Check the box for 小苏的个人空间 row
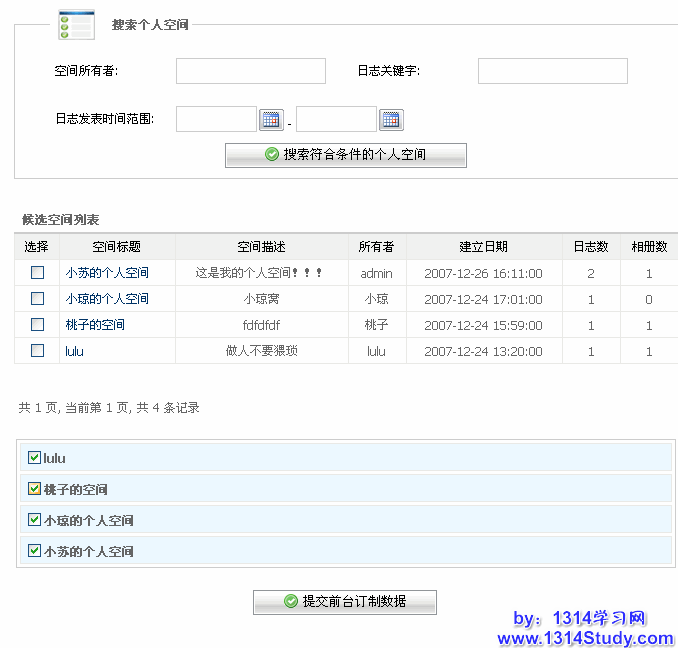Screen dimensions: 678x648 [37, 272]
